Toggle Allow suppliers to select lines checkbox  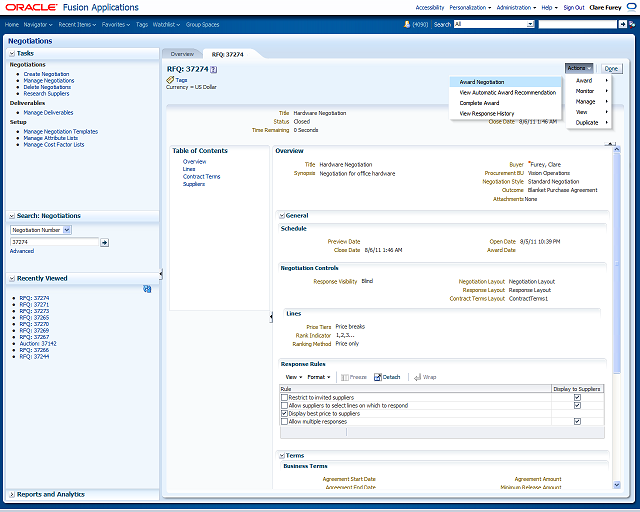284,405
